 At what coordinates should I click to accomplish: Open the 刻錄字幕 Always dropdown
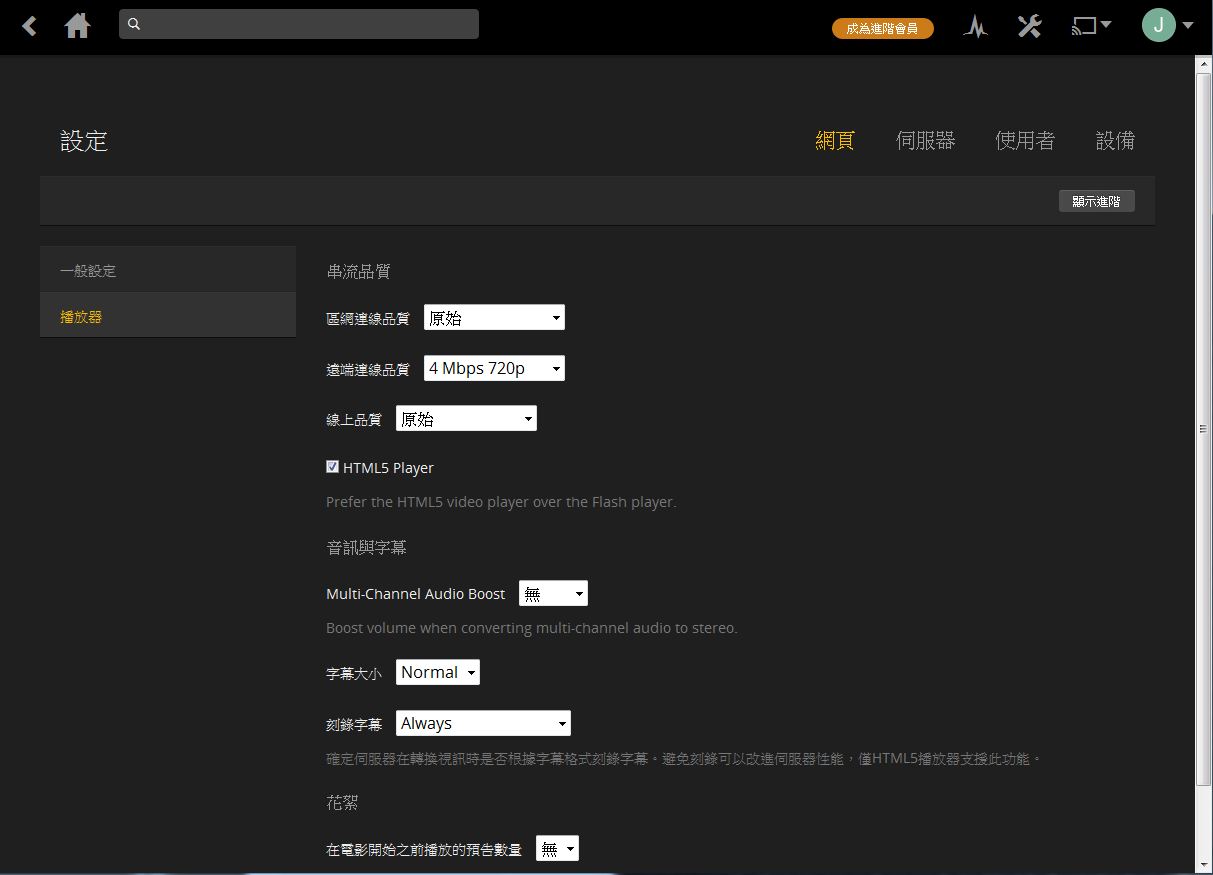click(483, 723)
